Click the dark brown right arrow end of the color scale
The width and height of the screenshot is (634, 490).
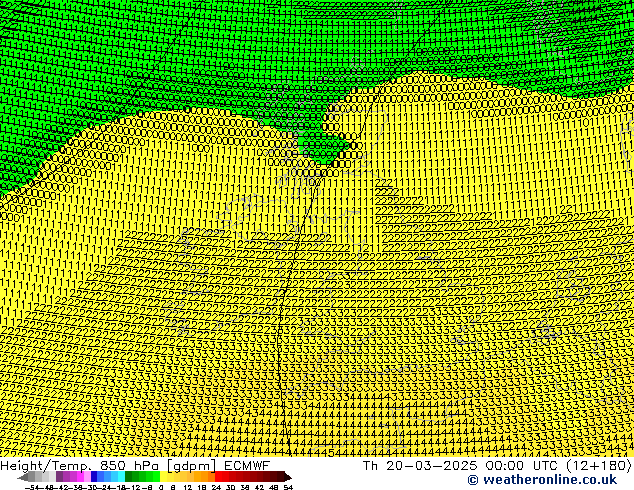pyautogui.click(x=288, y=477)
